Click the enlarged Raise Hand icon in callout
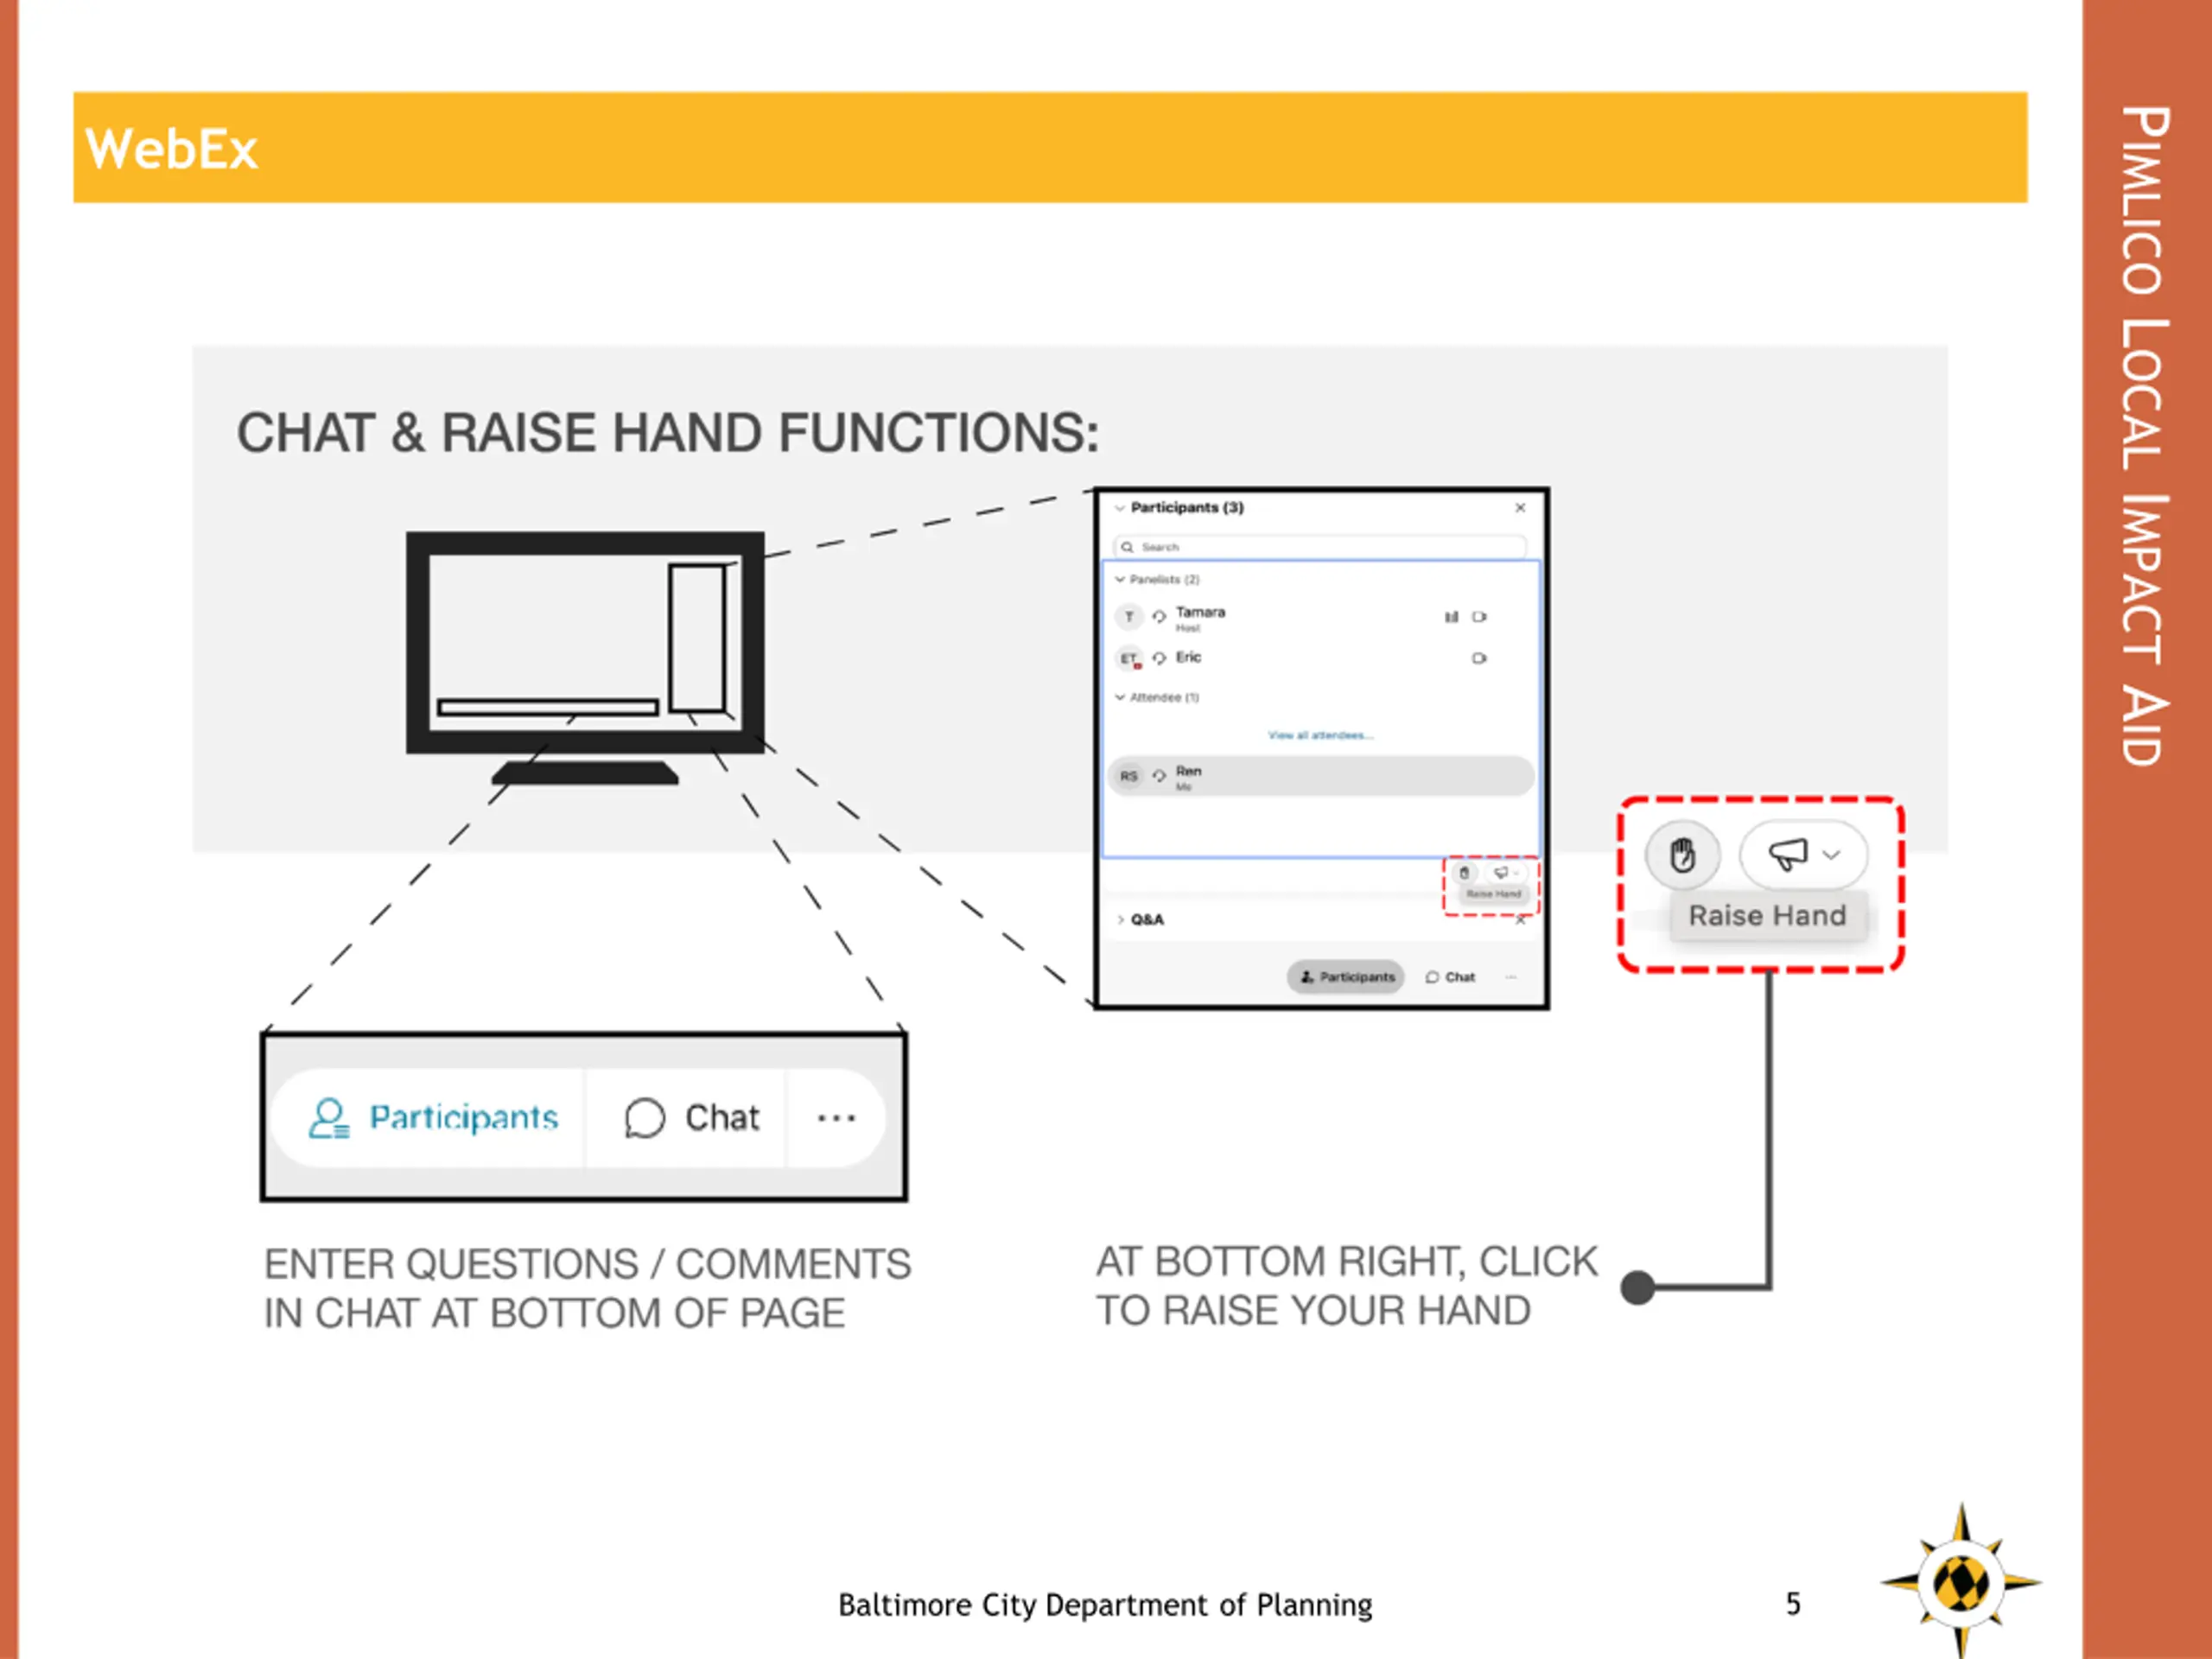 click(1682, 855)
